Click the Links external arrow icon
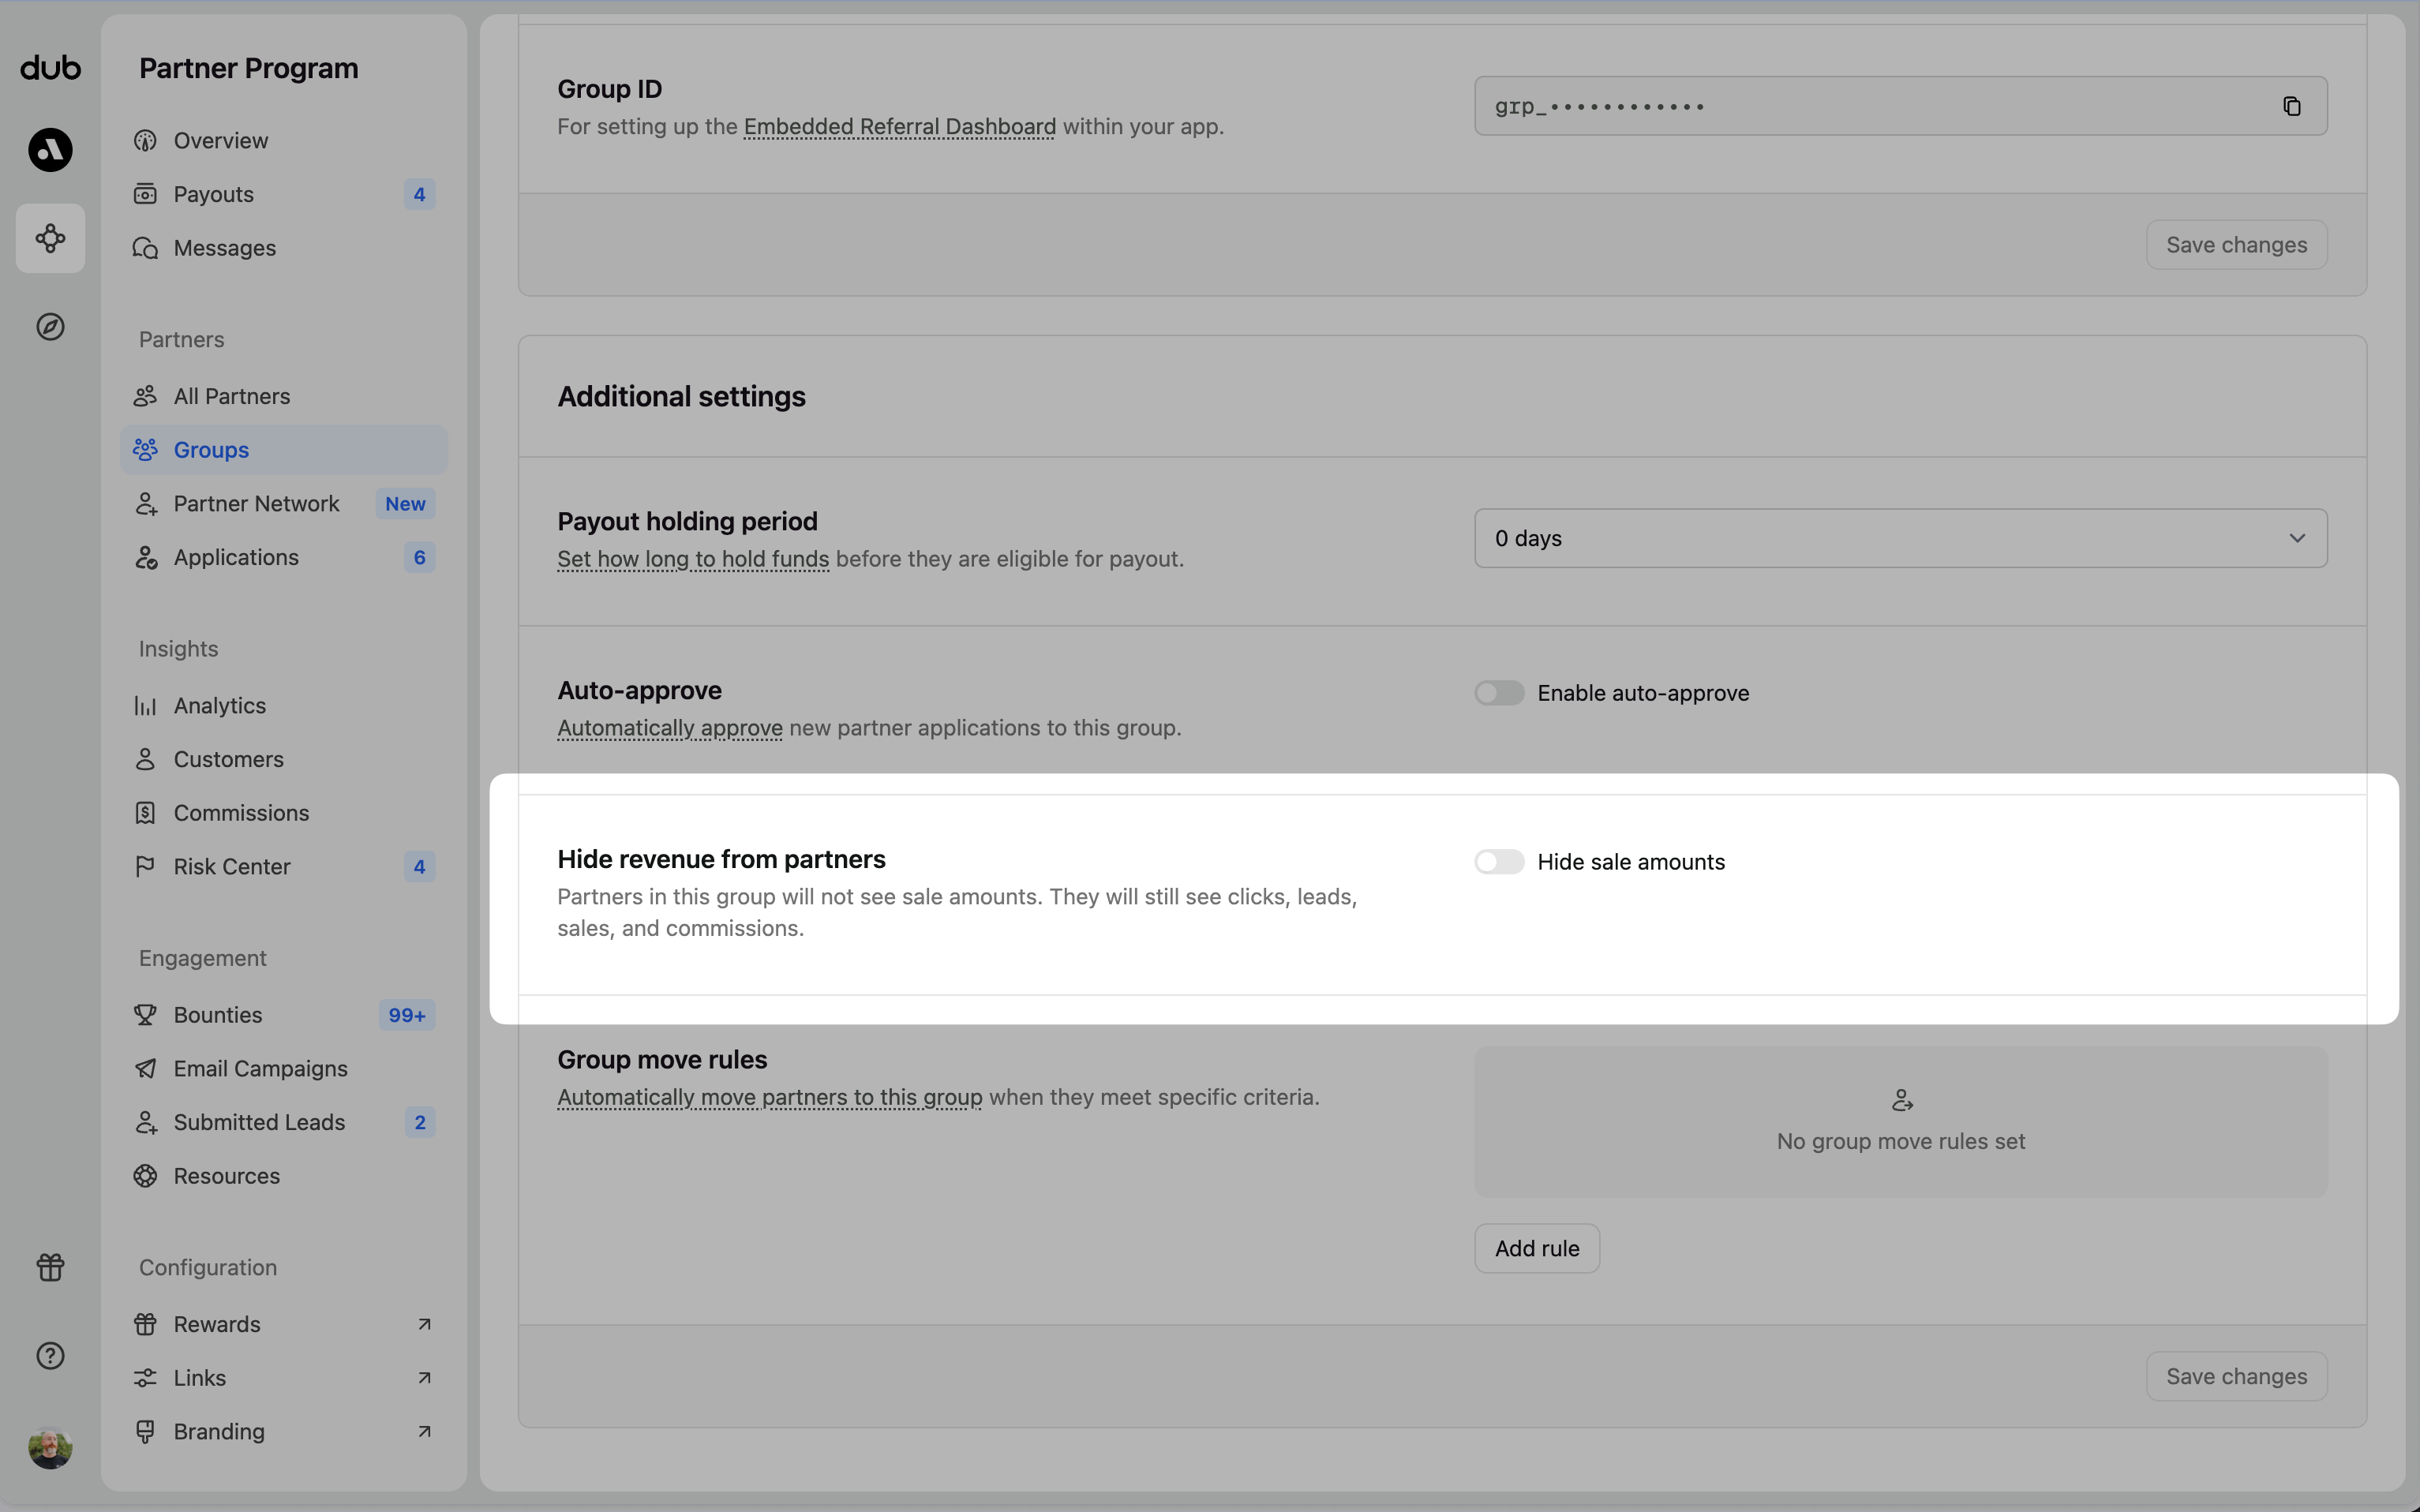Screen dimensions: 2420x1512 point(424,1378)
